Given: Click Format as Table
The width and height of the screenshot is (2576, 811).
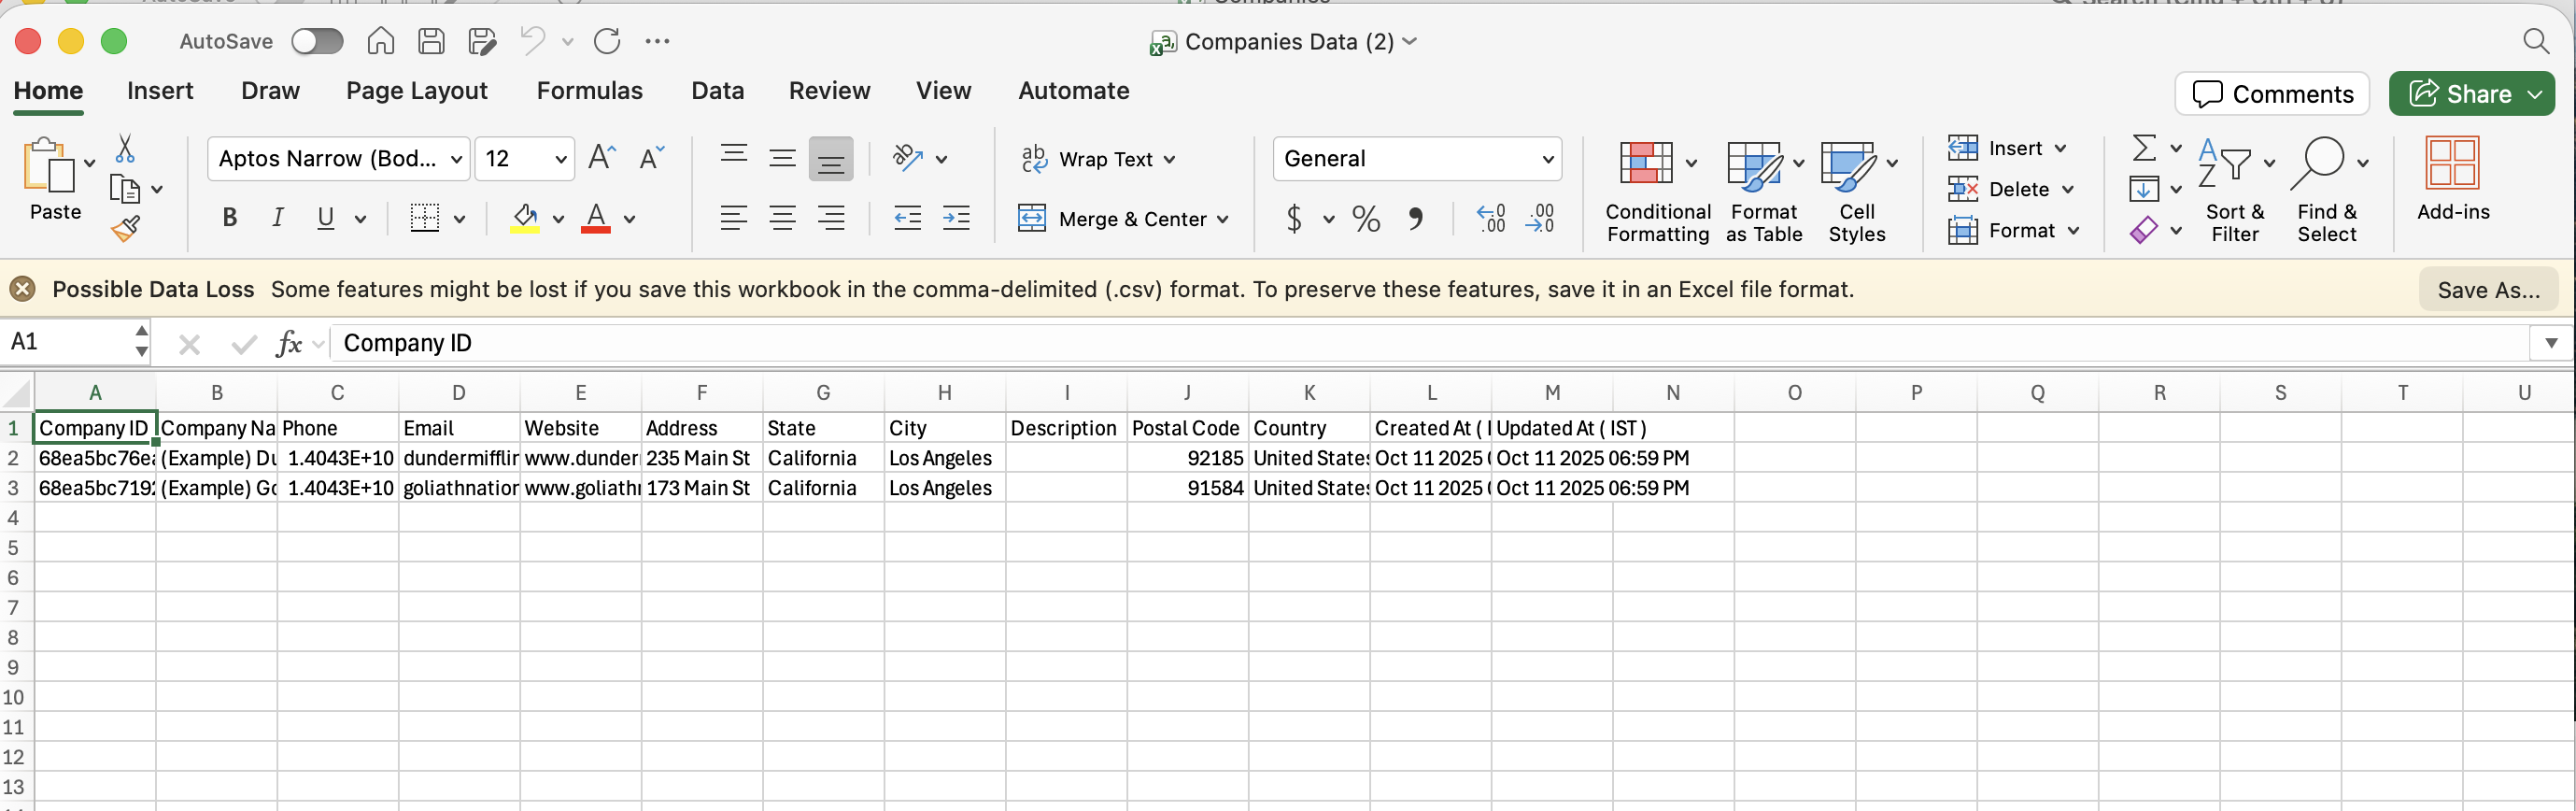Looking at the screenshot, I should [1764, 190].
